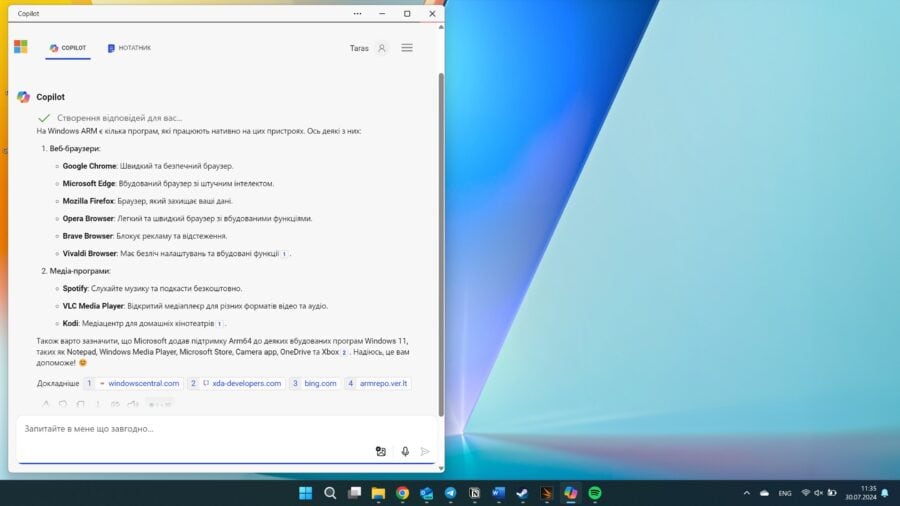This screenshot has height=506, width=900.
Task: Open the clock and date 11:35
Action: point(861,493)
